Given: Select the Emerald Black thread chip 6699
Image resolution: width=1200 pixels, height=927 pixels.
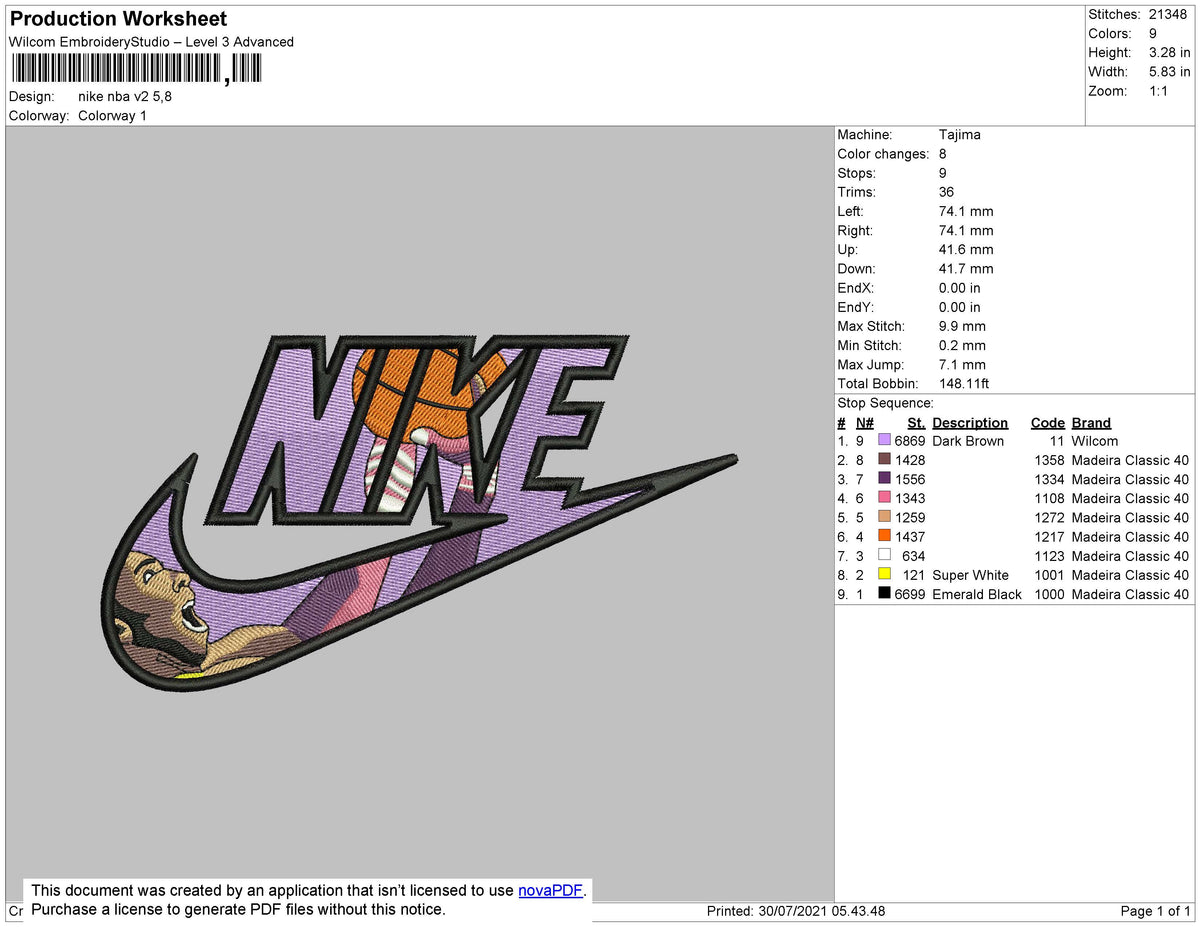Looking at the screenshot, I should tap(886, 594).
